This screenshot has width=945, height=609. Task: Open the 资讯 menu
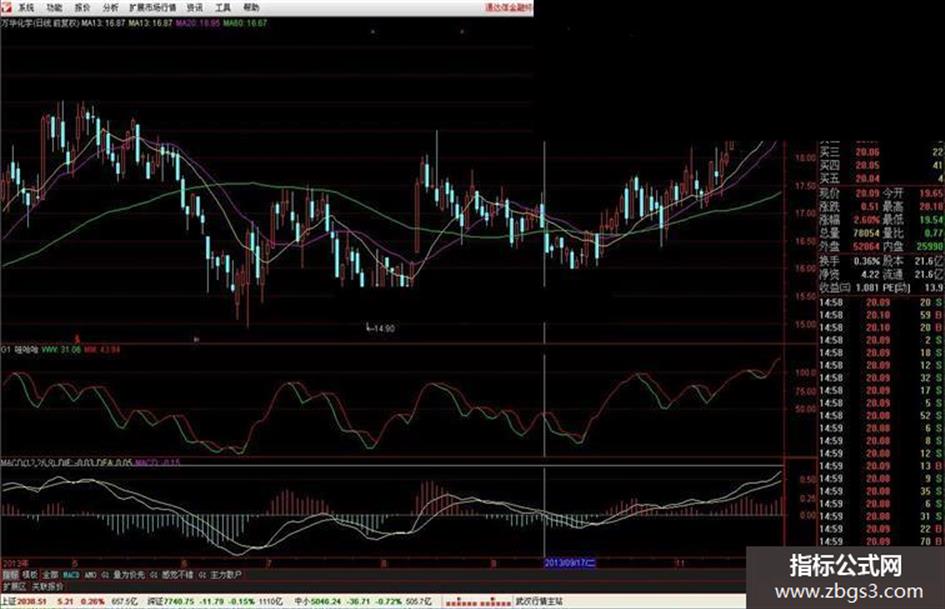195,8
